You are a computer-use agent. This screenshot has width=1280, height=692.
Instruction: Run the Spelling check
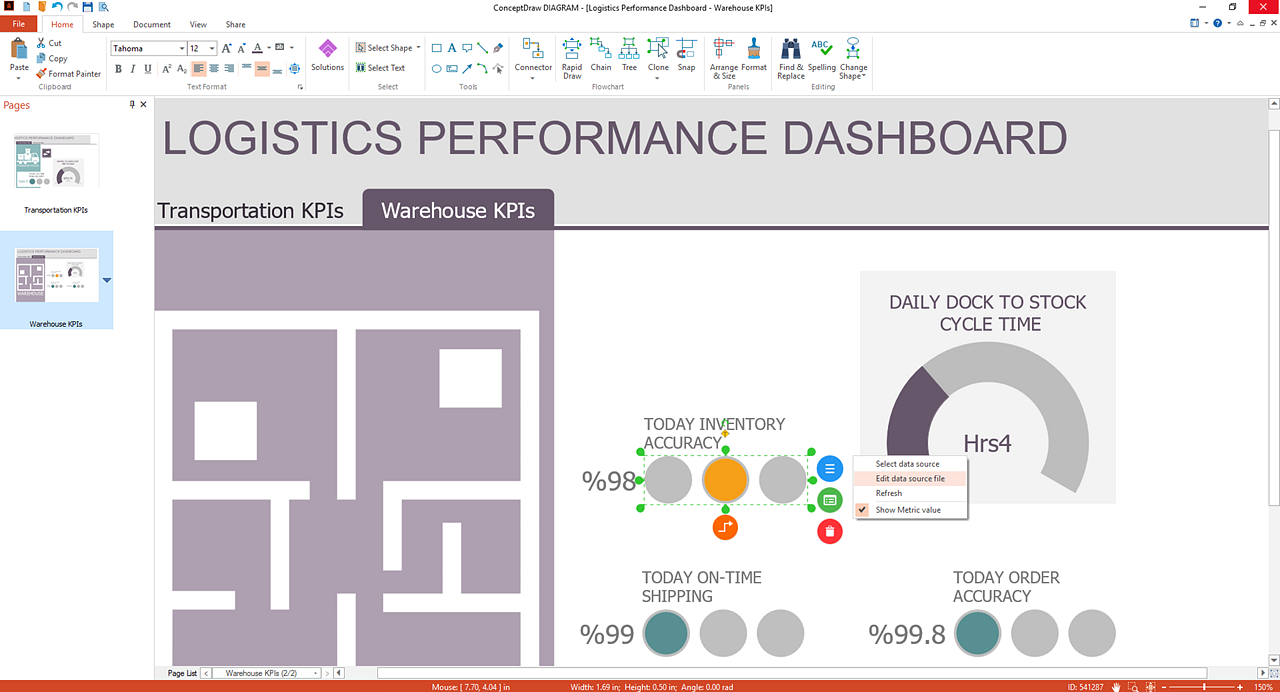coord(822,55)
